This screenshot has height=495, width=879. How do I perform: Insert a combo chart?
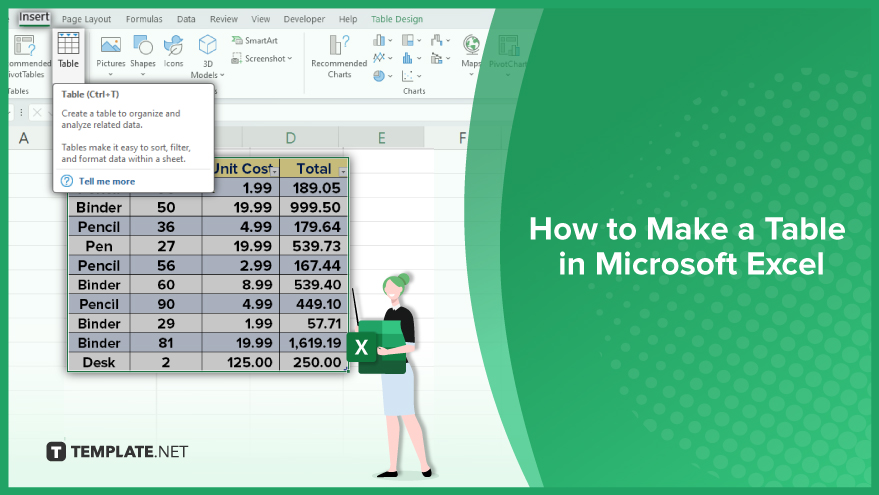click(x=437, y=58)
